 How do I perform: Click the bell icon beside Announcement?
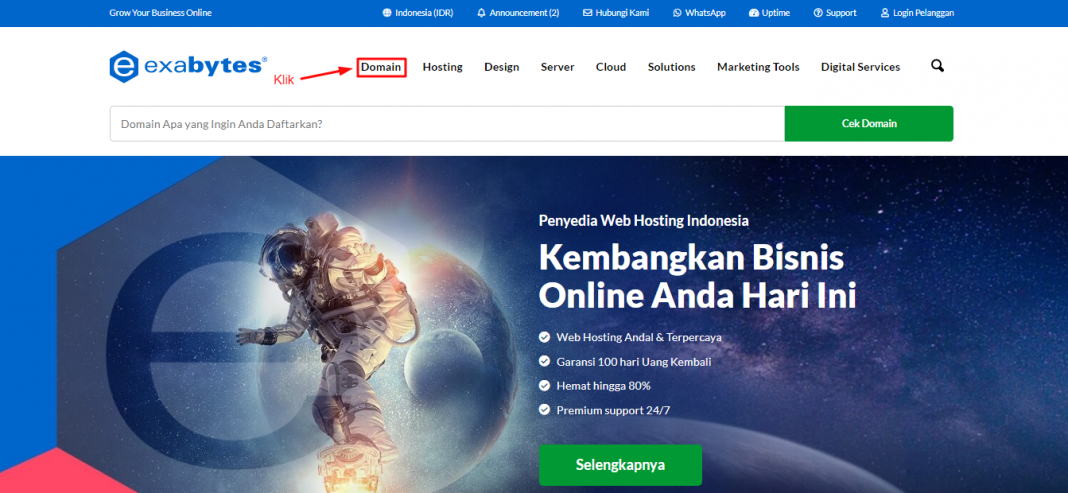pyautogui.click(x=482, y=13)
